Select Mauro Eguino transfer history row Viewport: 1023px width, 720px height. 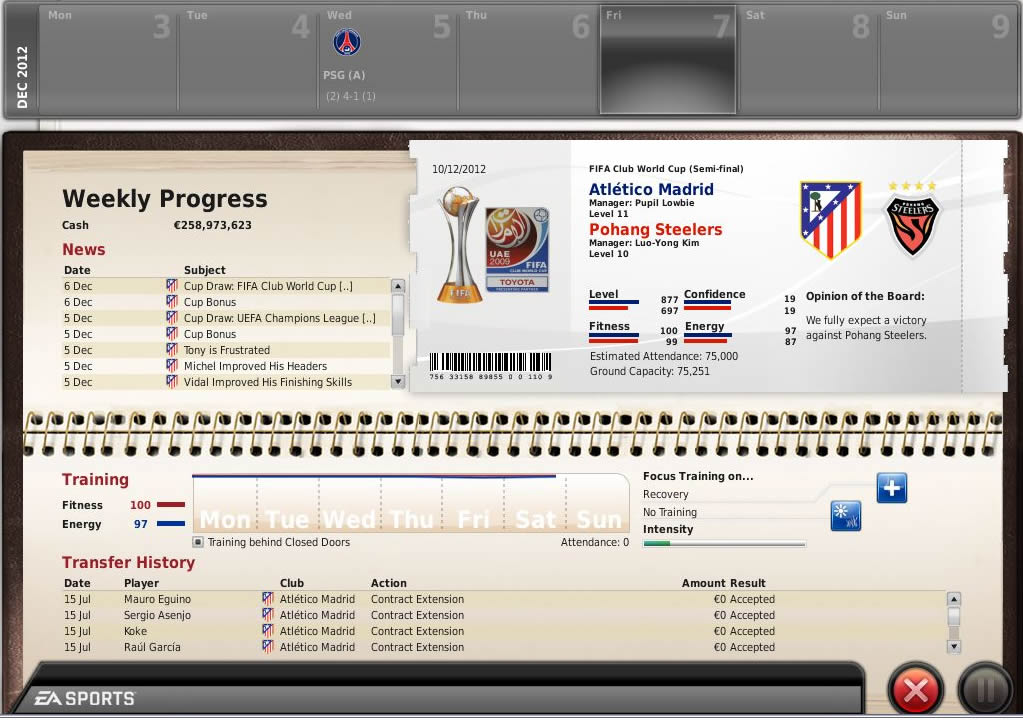point(157,599)
